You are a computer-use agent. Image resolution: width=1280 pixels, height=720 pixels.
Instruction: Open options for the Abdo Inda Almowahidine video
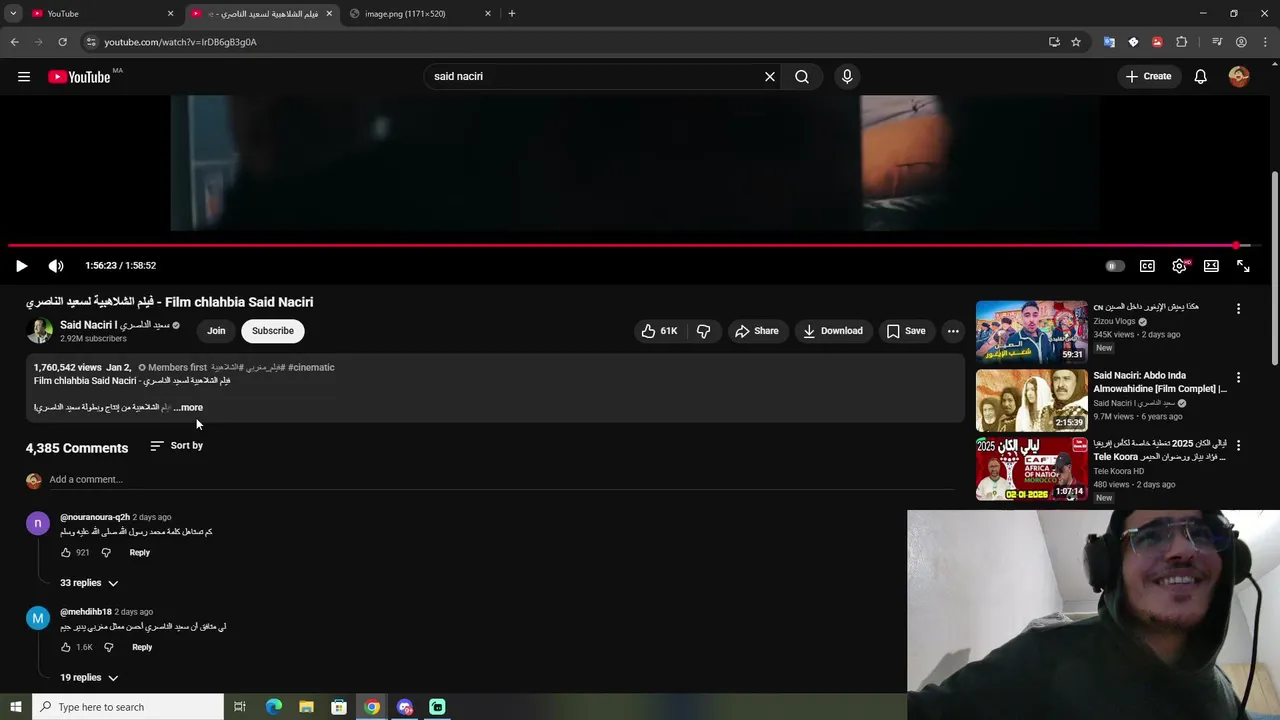click(x=1238, y=378)
